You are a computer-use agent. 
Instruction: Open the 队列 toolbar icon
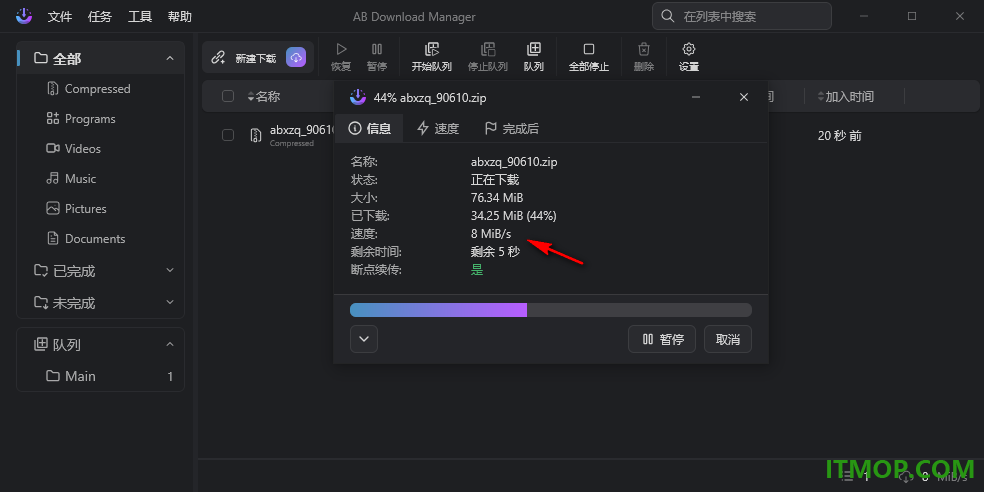(533, 57)
